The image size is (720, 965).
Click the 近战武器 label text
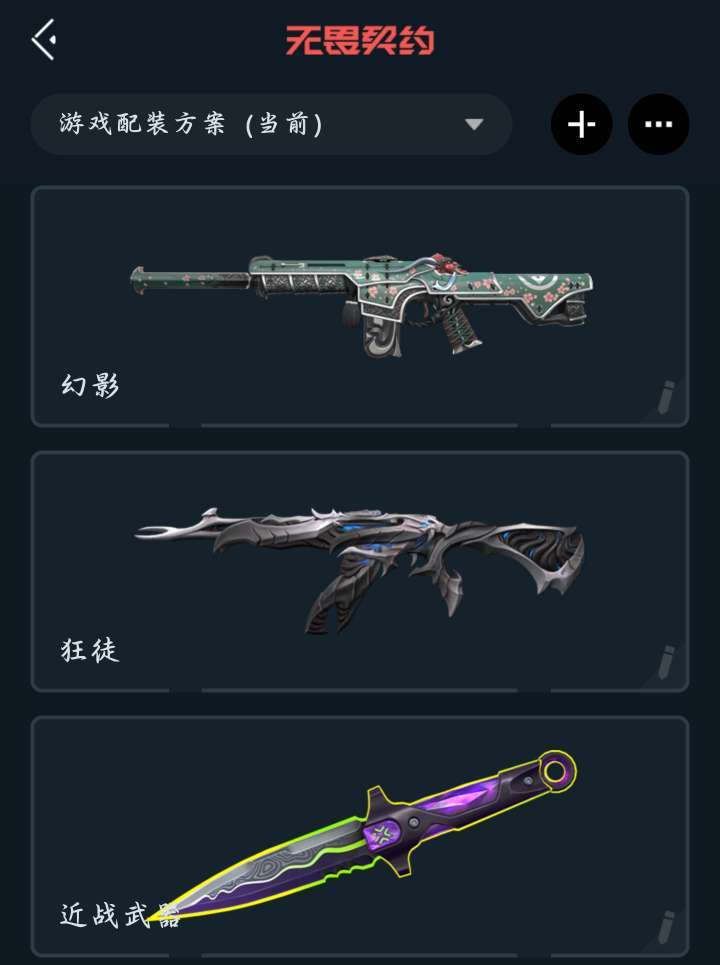[120, 915]
